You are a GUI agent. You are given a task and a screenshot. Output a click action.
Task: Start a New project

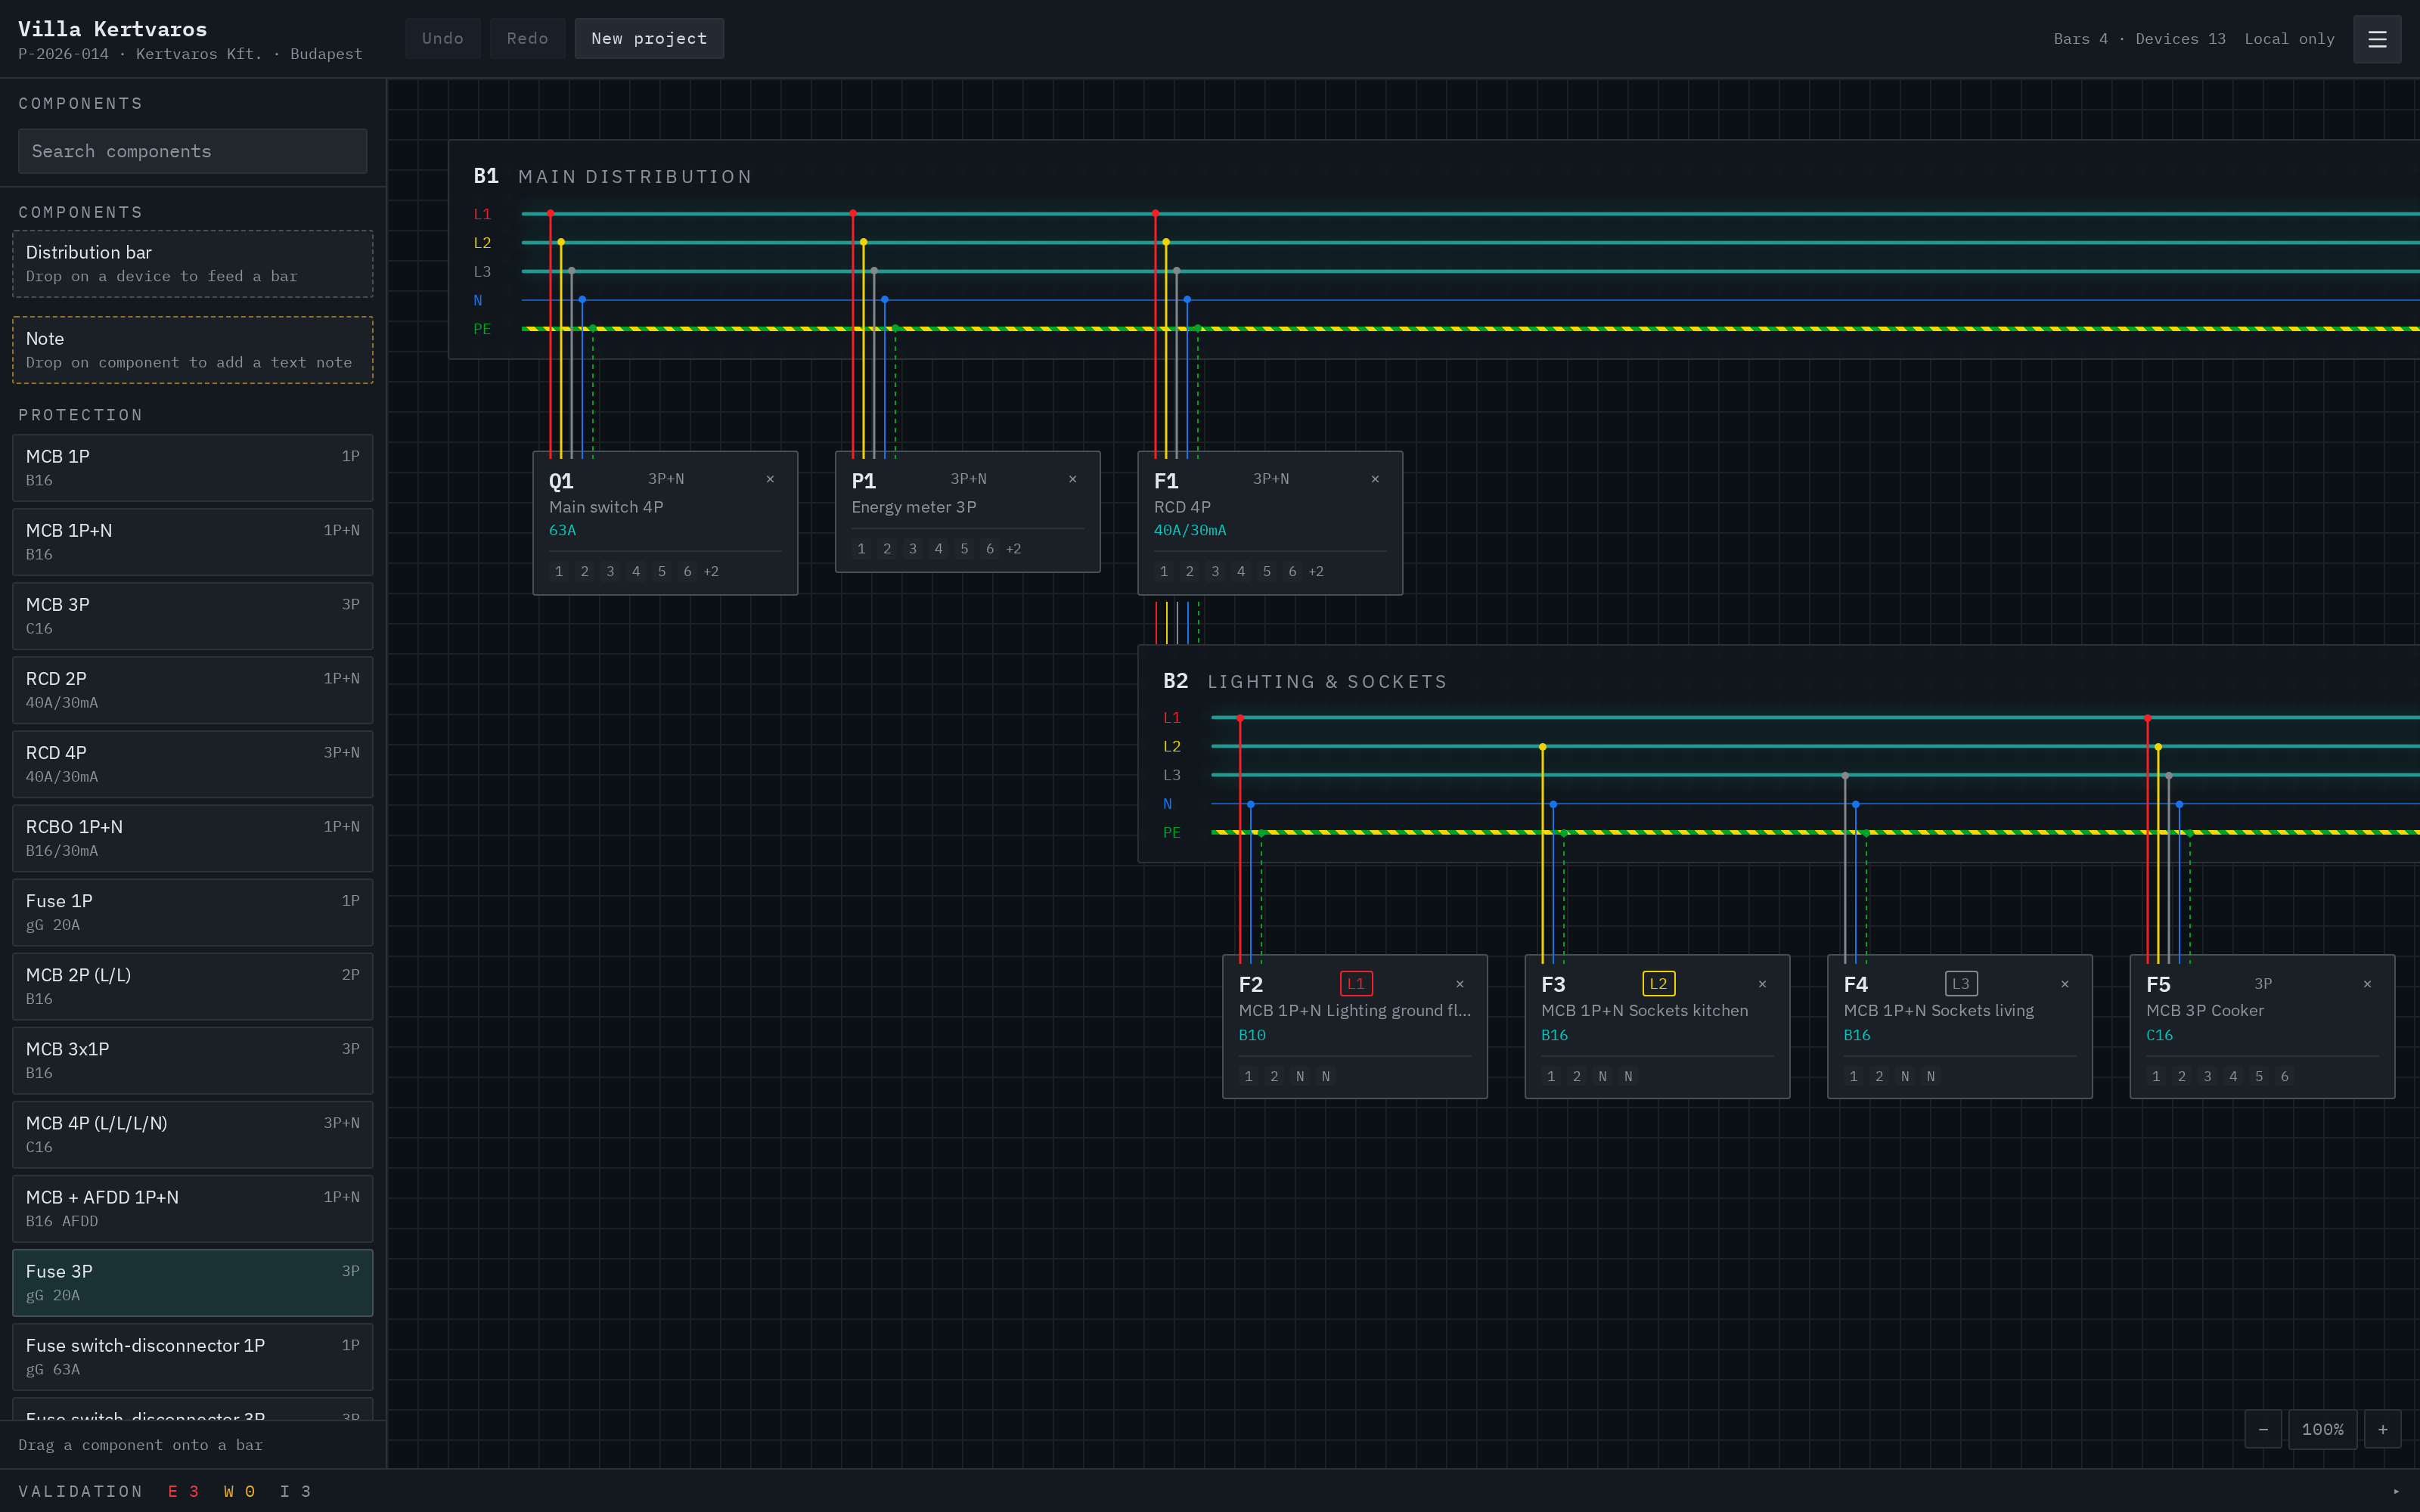(649, 38)
